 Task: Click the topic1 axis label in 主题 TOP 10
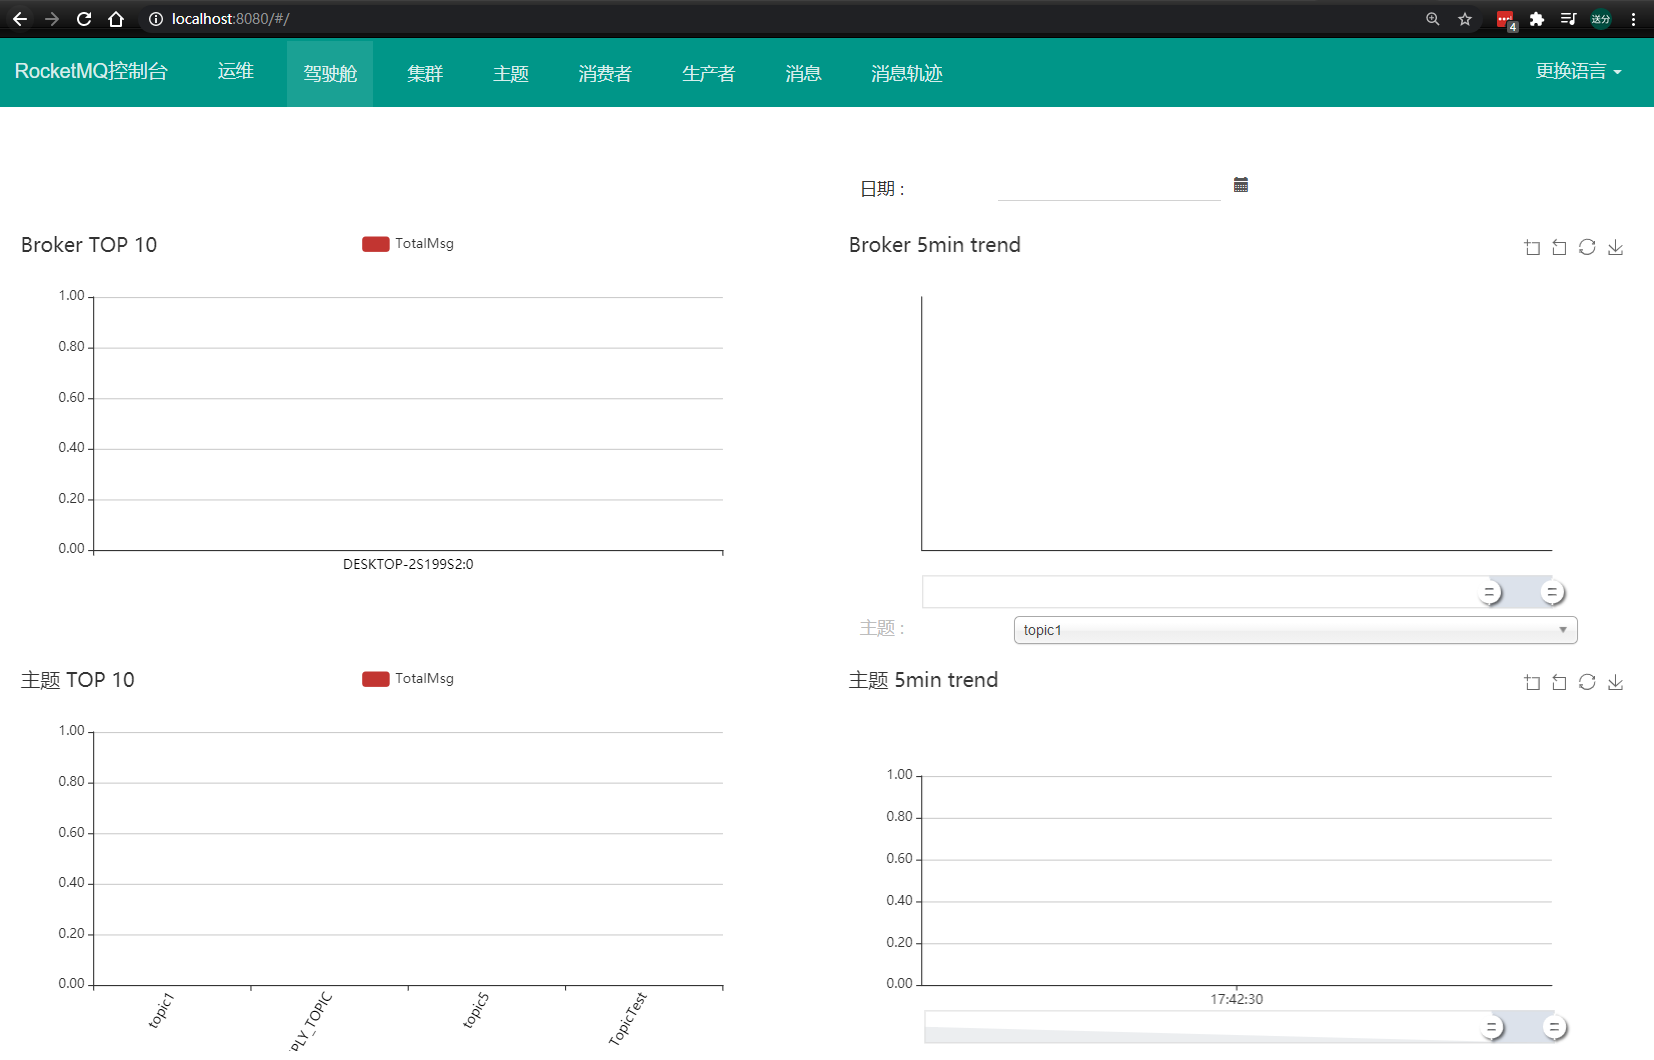[161, 1010]
